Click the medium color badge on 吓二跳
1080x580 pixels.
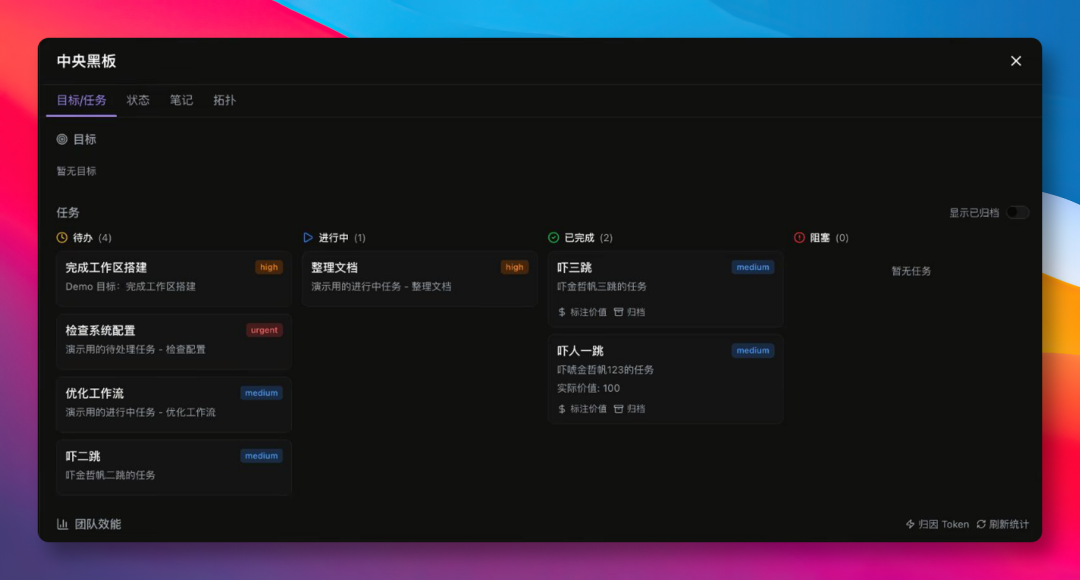[x=261, y=455]
